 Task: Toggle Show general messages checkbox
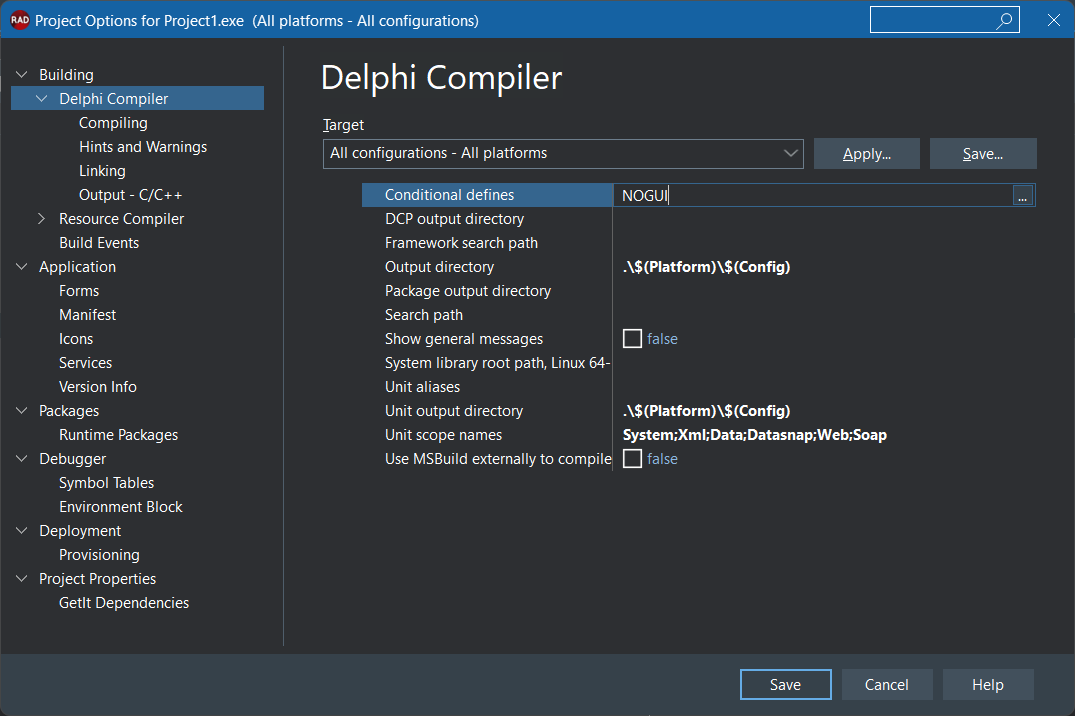pos(632,339)
